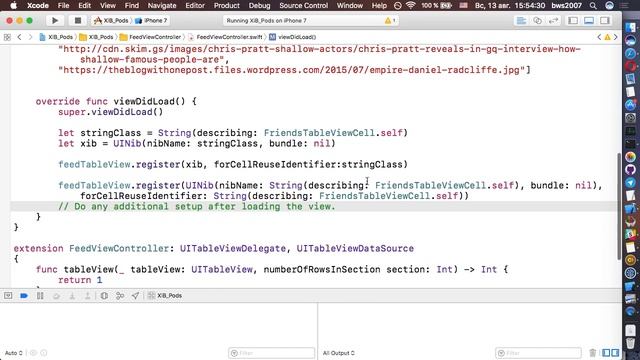Hide the debug area button
This screenshot has width=640, height=360.
tap(8, 296)
